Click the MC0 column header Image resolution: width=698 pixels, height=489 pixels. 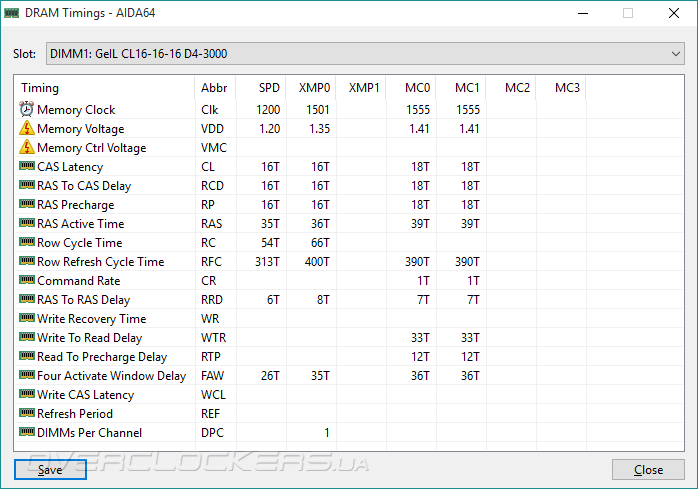coord(411,88)
